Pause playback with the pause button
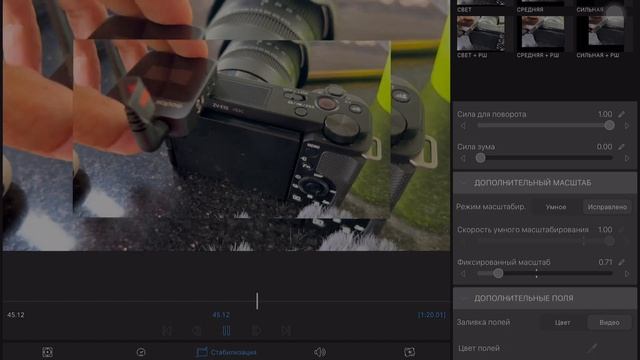Viewport: 640px width, 360px height. coord(227,331)
